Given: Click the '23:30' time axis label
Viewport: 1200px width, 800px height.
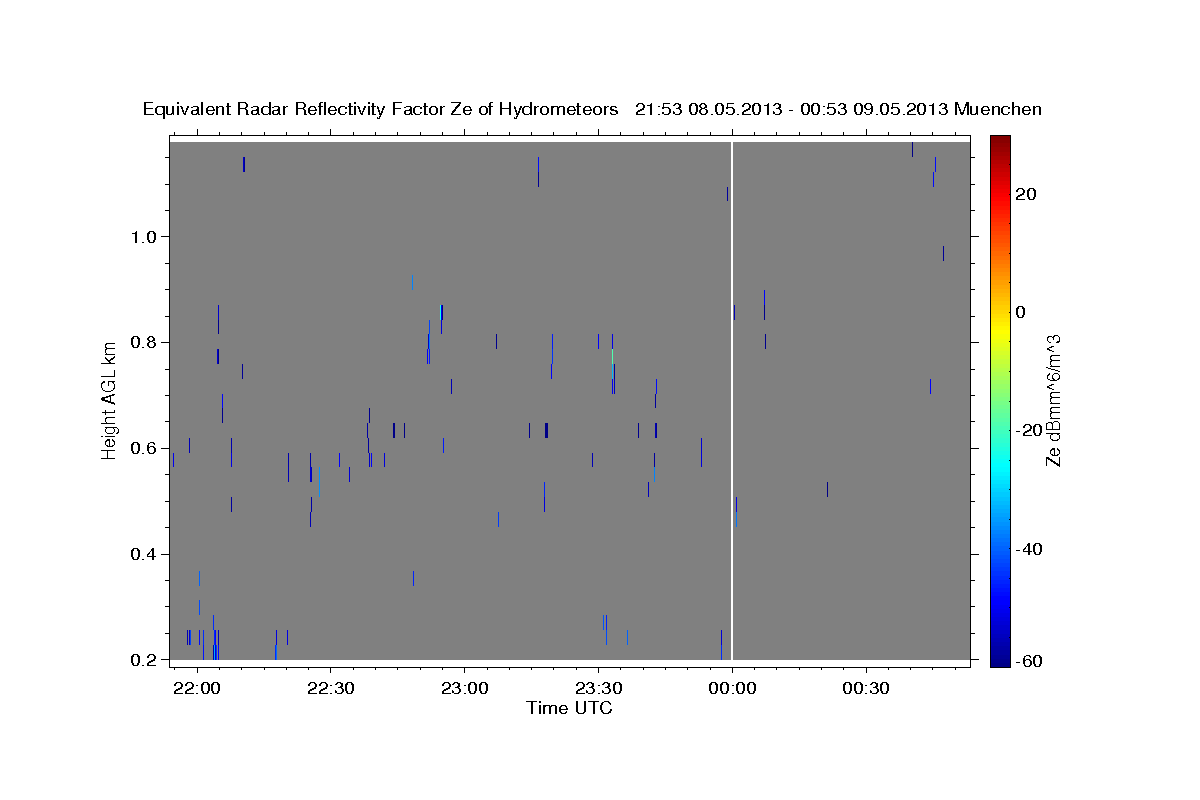Looking at the screenshot, I should 598,689.
